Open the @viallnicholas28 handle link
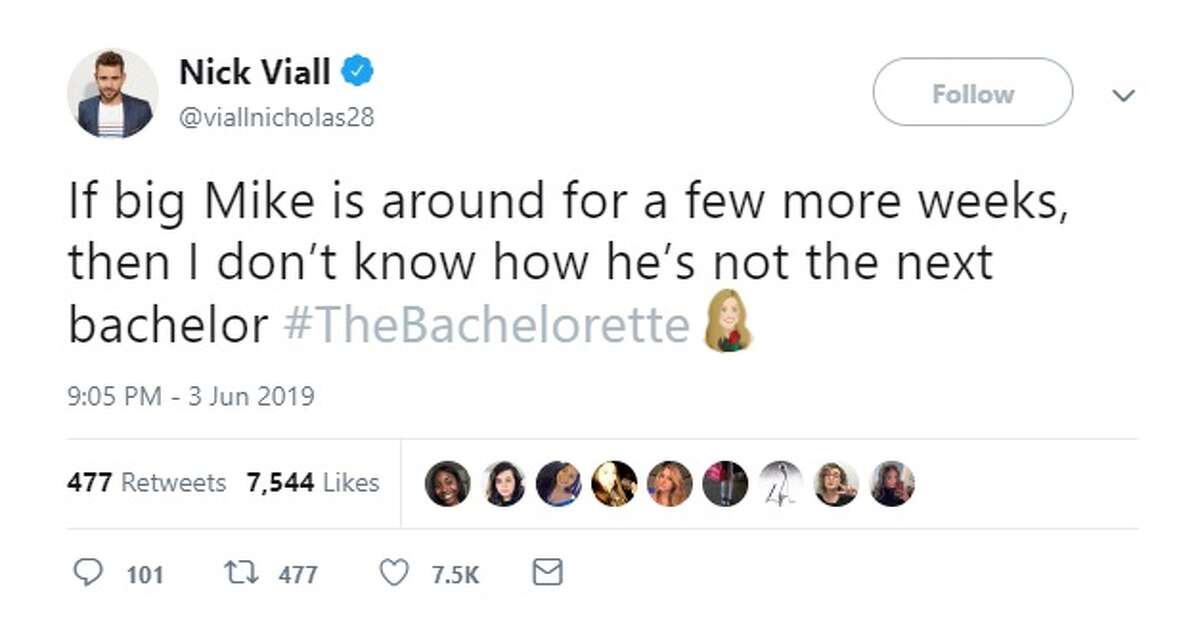 pyautogui.click(x=277, y=117)
